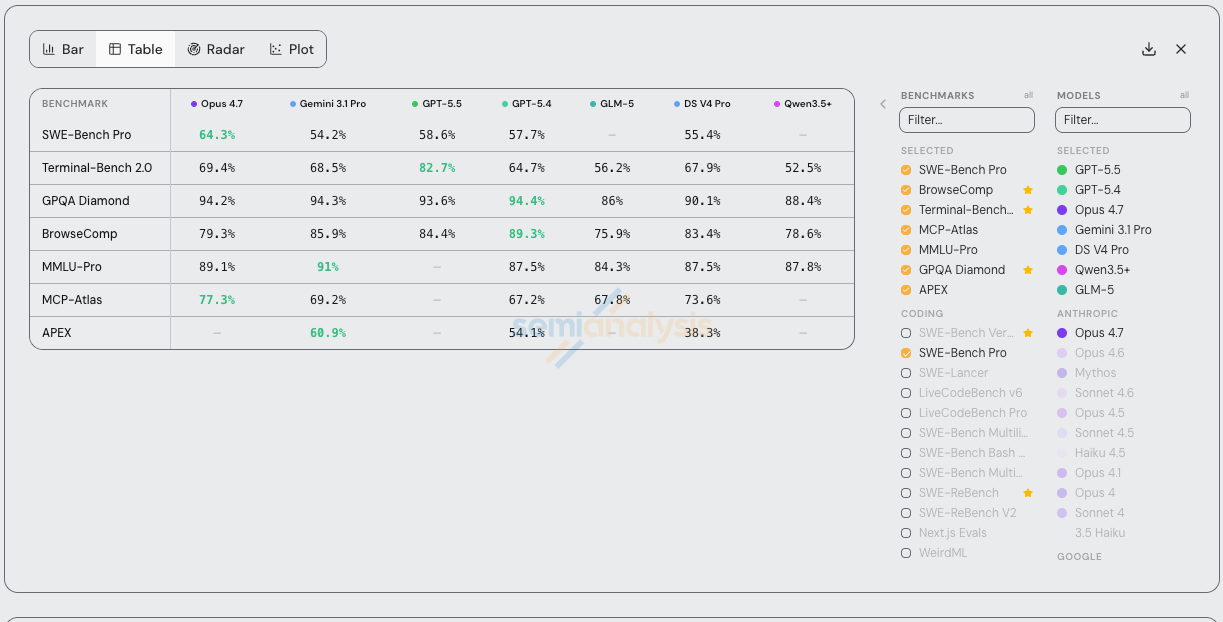
Task: Click the 64.3% SWE-Bench Pro value
Action: coord(217,135)
